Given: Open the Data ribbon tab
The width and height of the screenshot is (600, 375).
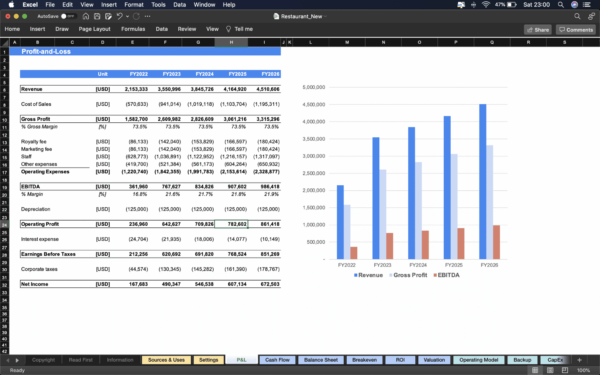Looking at the screenshot, I should point(161,29).
